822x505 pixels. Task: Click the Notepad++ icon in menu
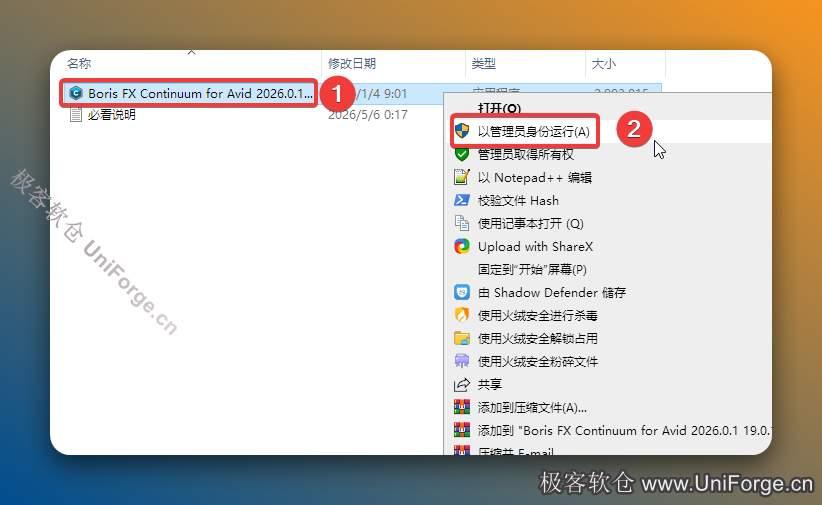pos(462,177)
